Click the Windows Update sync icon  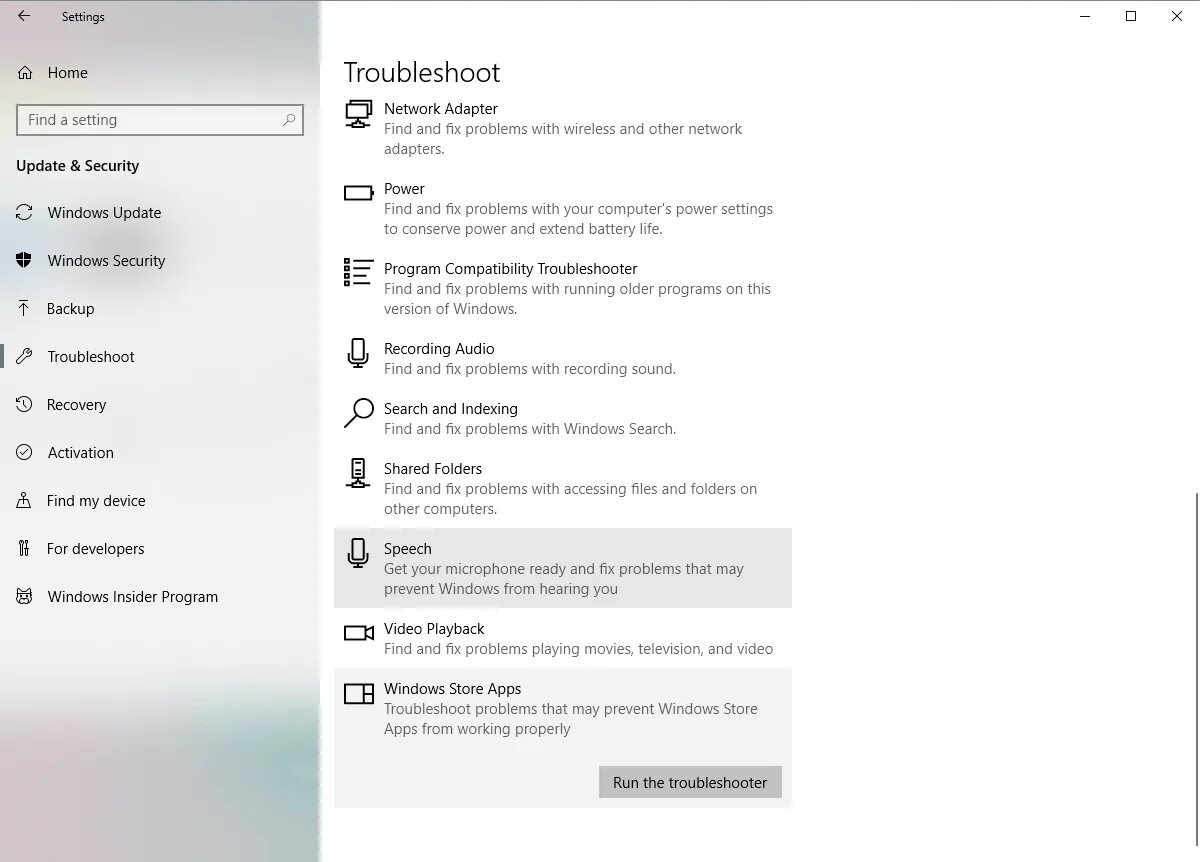(x=25, y=212)
